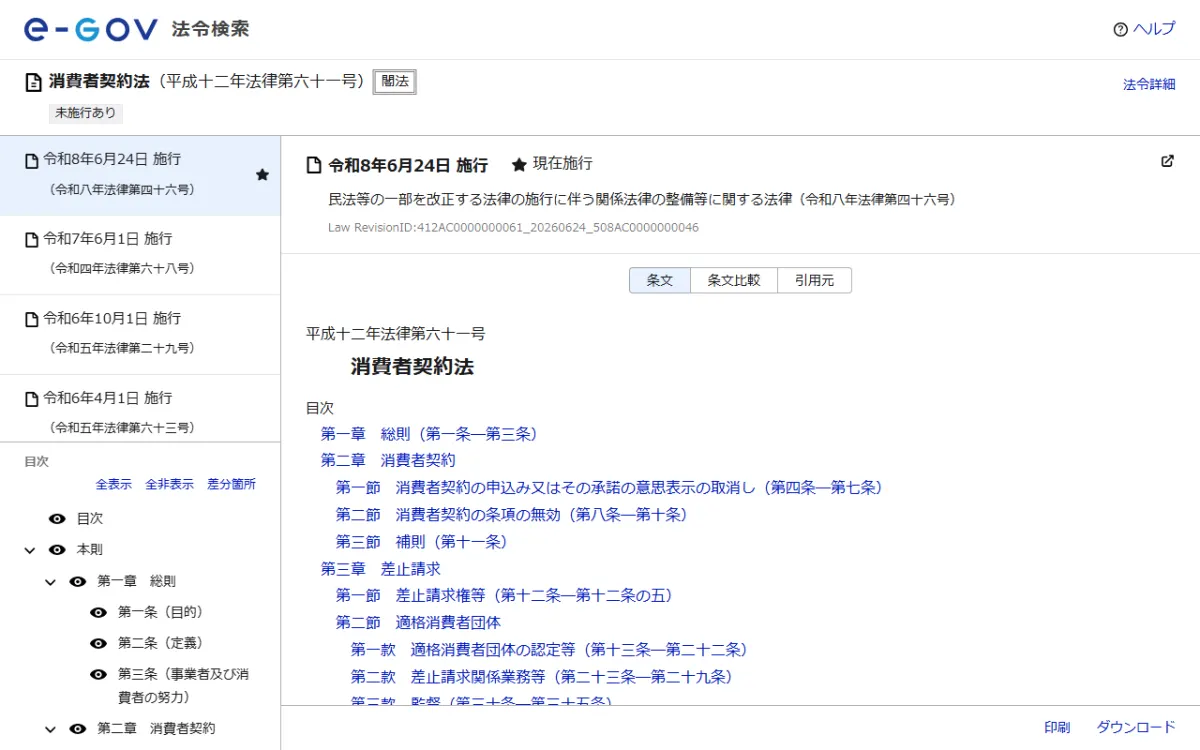This screenshot has height=750, width=1200.
Task: Click the 印刷 button
Action: 1057,727
